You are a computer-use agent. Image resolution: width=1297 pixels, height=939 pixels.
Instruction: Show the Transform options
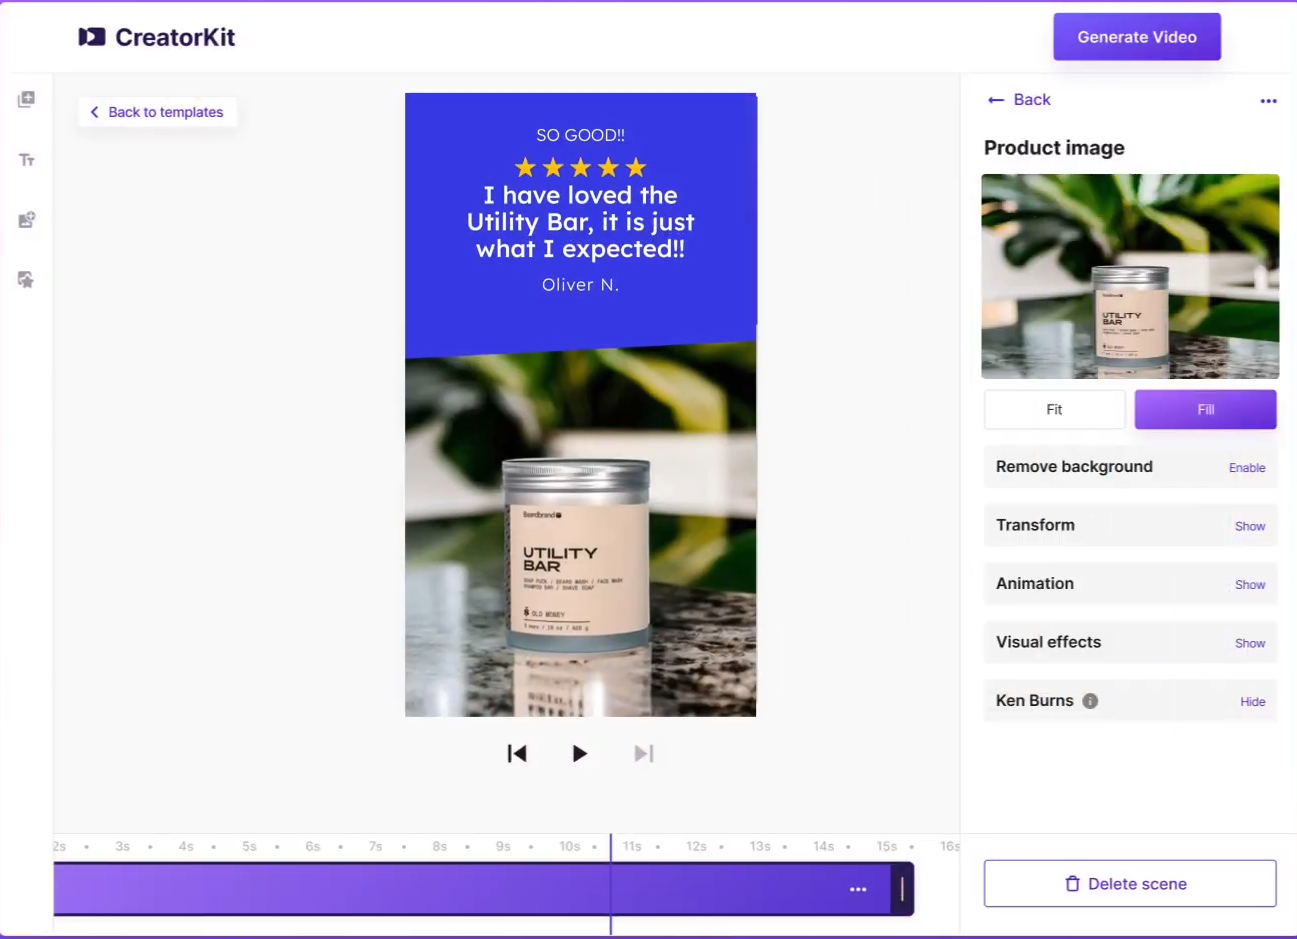click(x=1249, y=525)
